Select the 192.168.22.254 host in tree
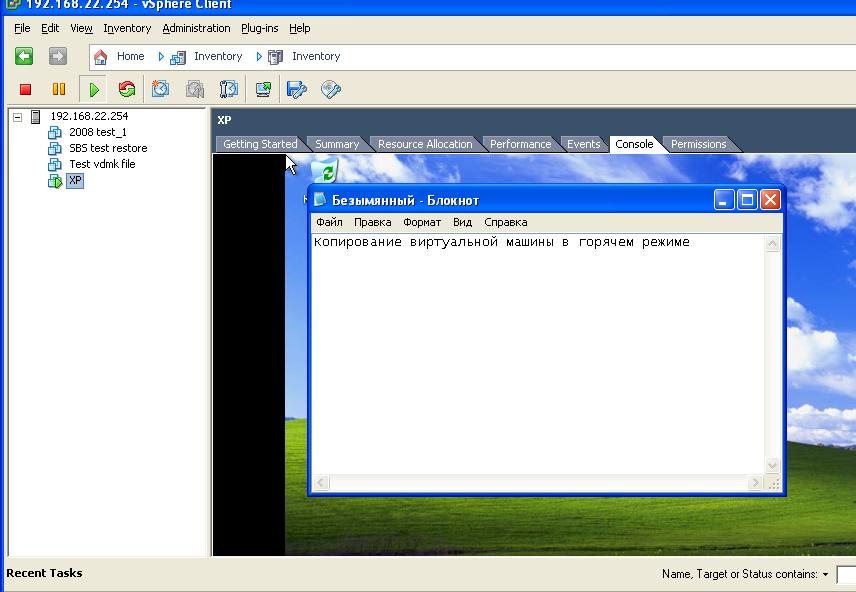This screenshot has width=856, height=592. pos(89,116)
